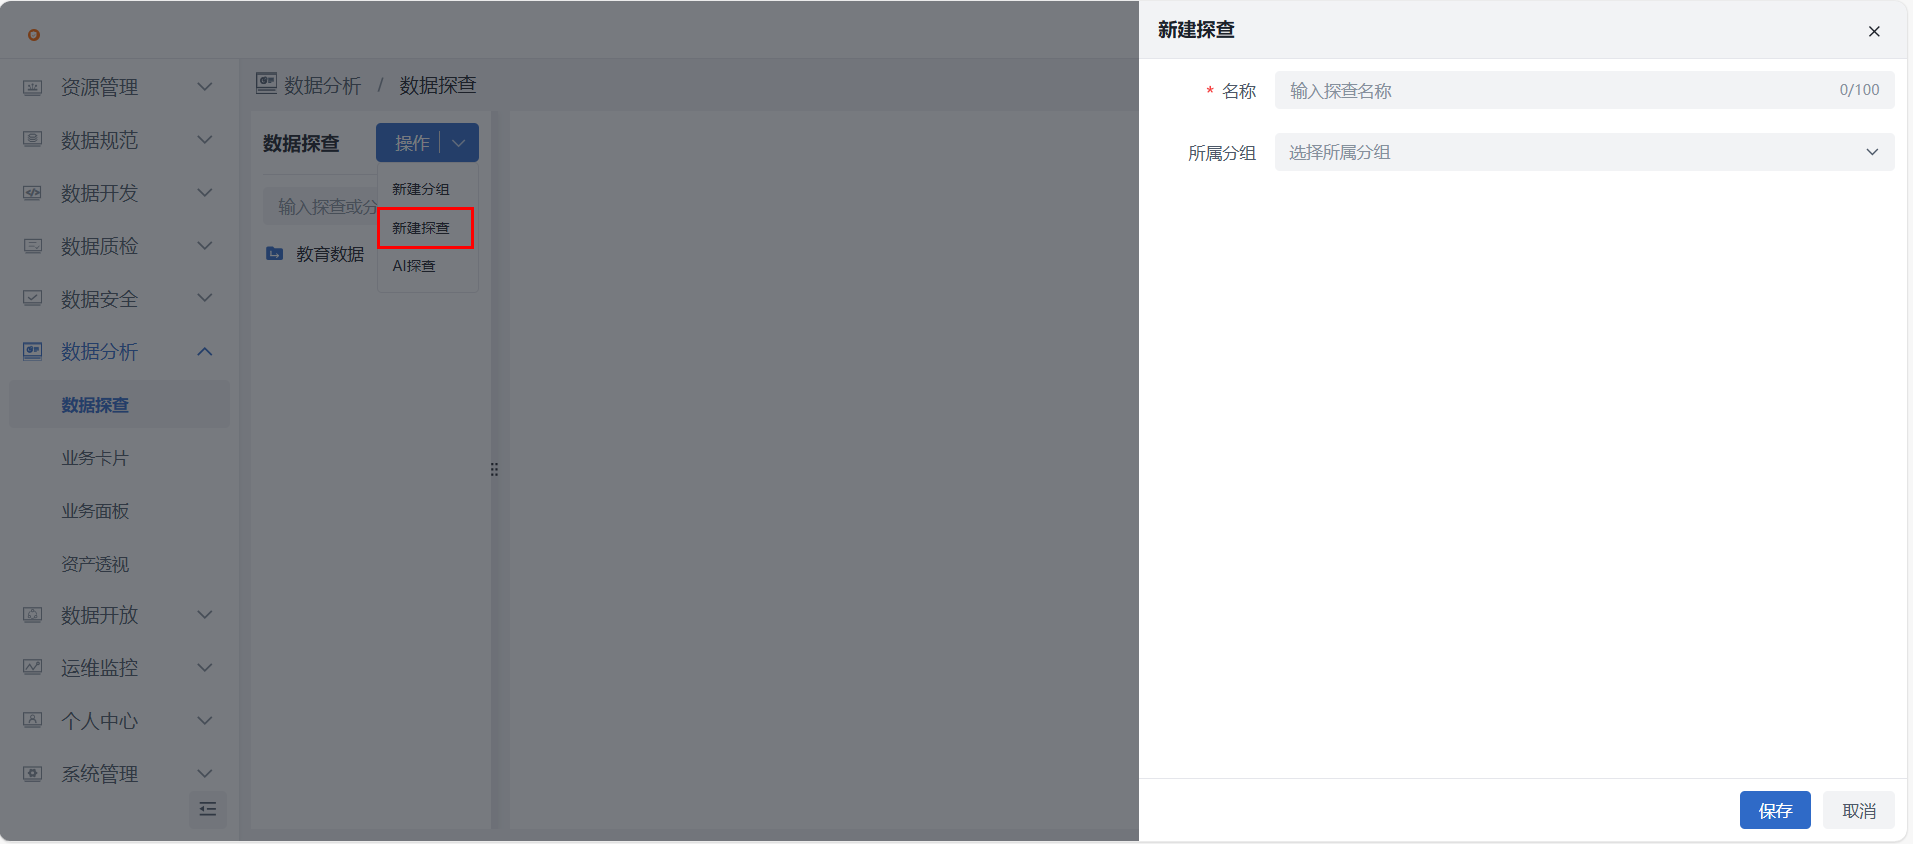
Task: Focus the 输入探查名称 name field
Action: click(1584, 90)
